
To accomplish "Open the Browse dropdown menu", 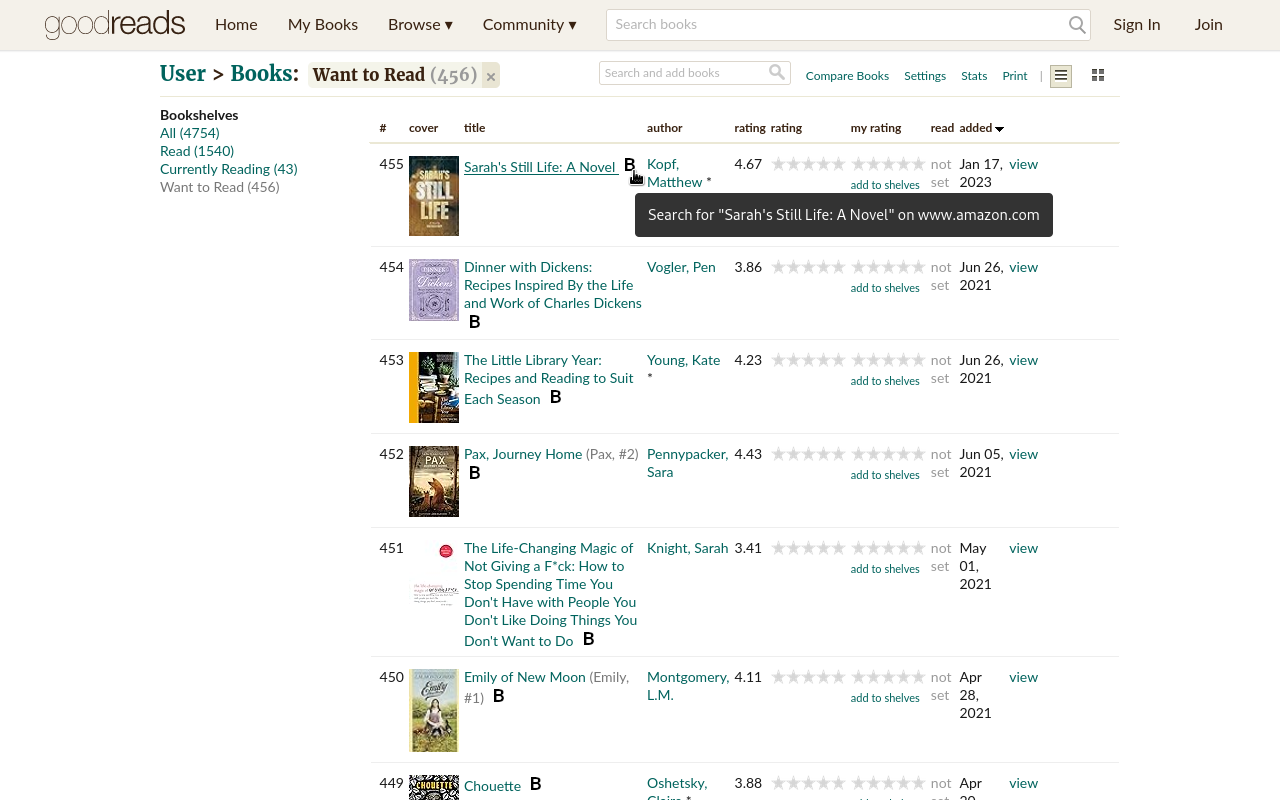I will (420, 24).
